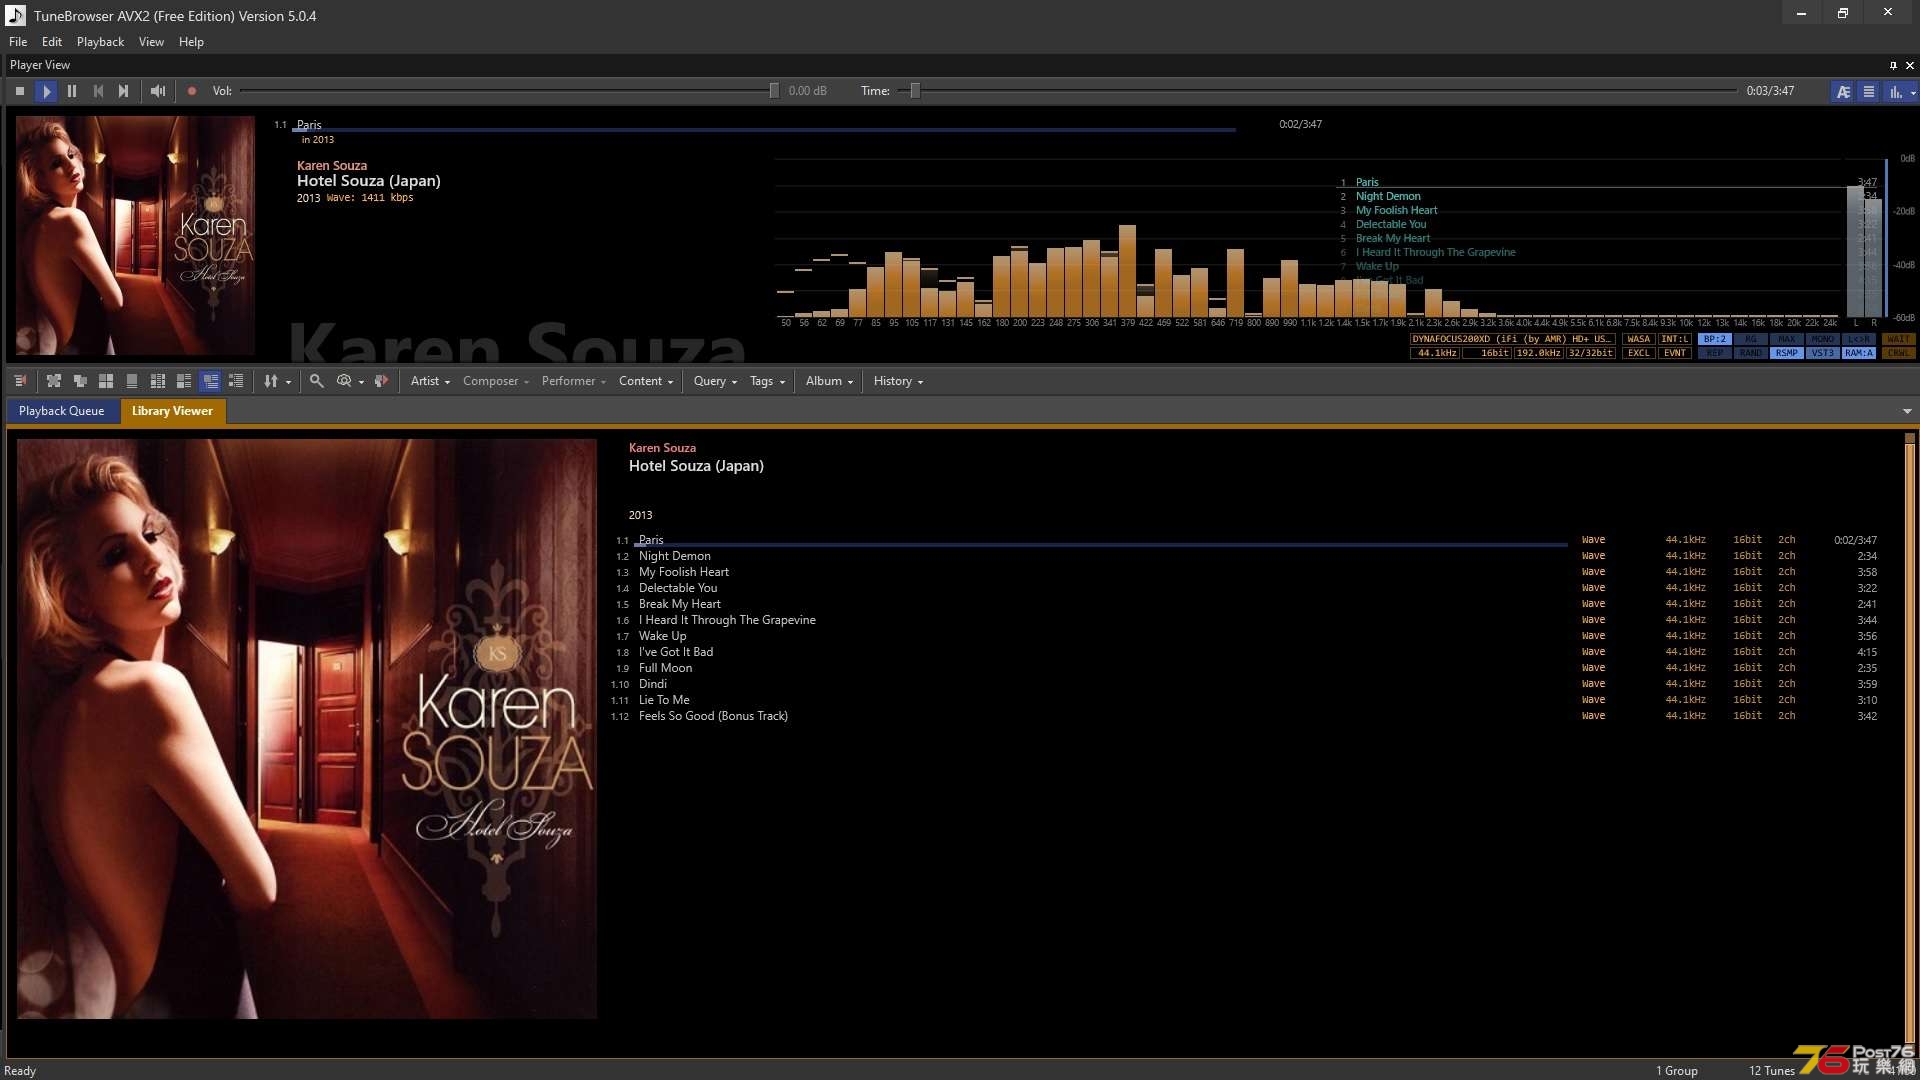Open the Tags dropdown
Viewport: 1920px width, 1080px height.
point(767,381)
